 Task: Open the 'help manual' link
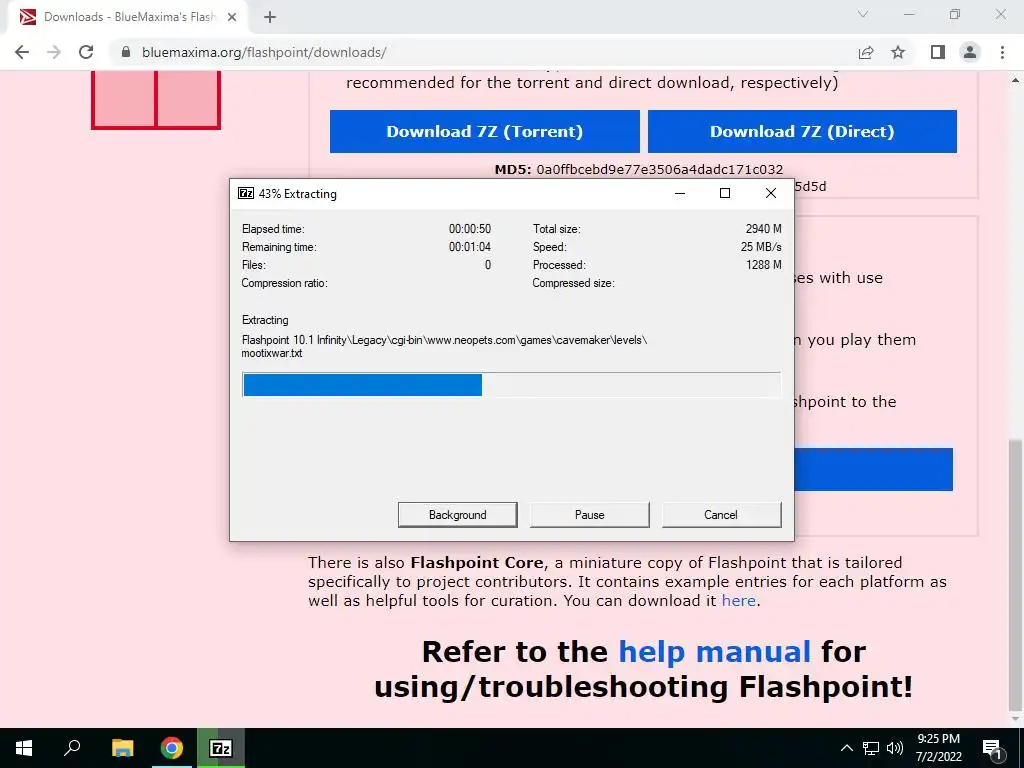pos(714,652)
